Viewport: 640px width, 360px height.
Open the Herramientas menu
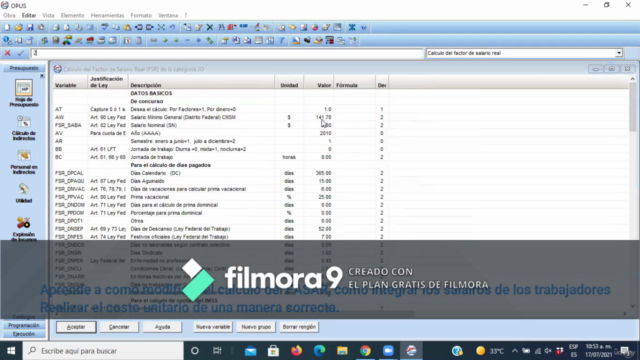click(107, 16)
